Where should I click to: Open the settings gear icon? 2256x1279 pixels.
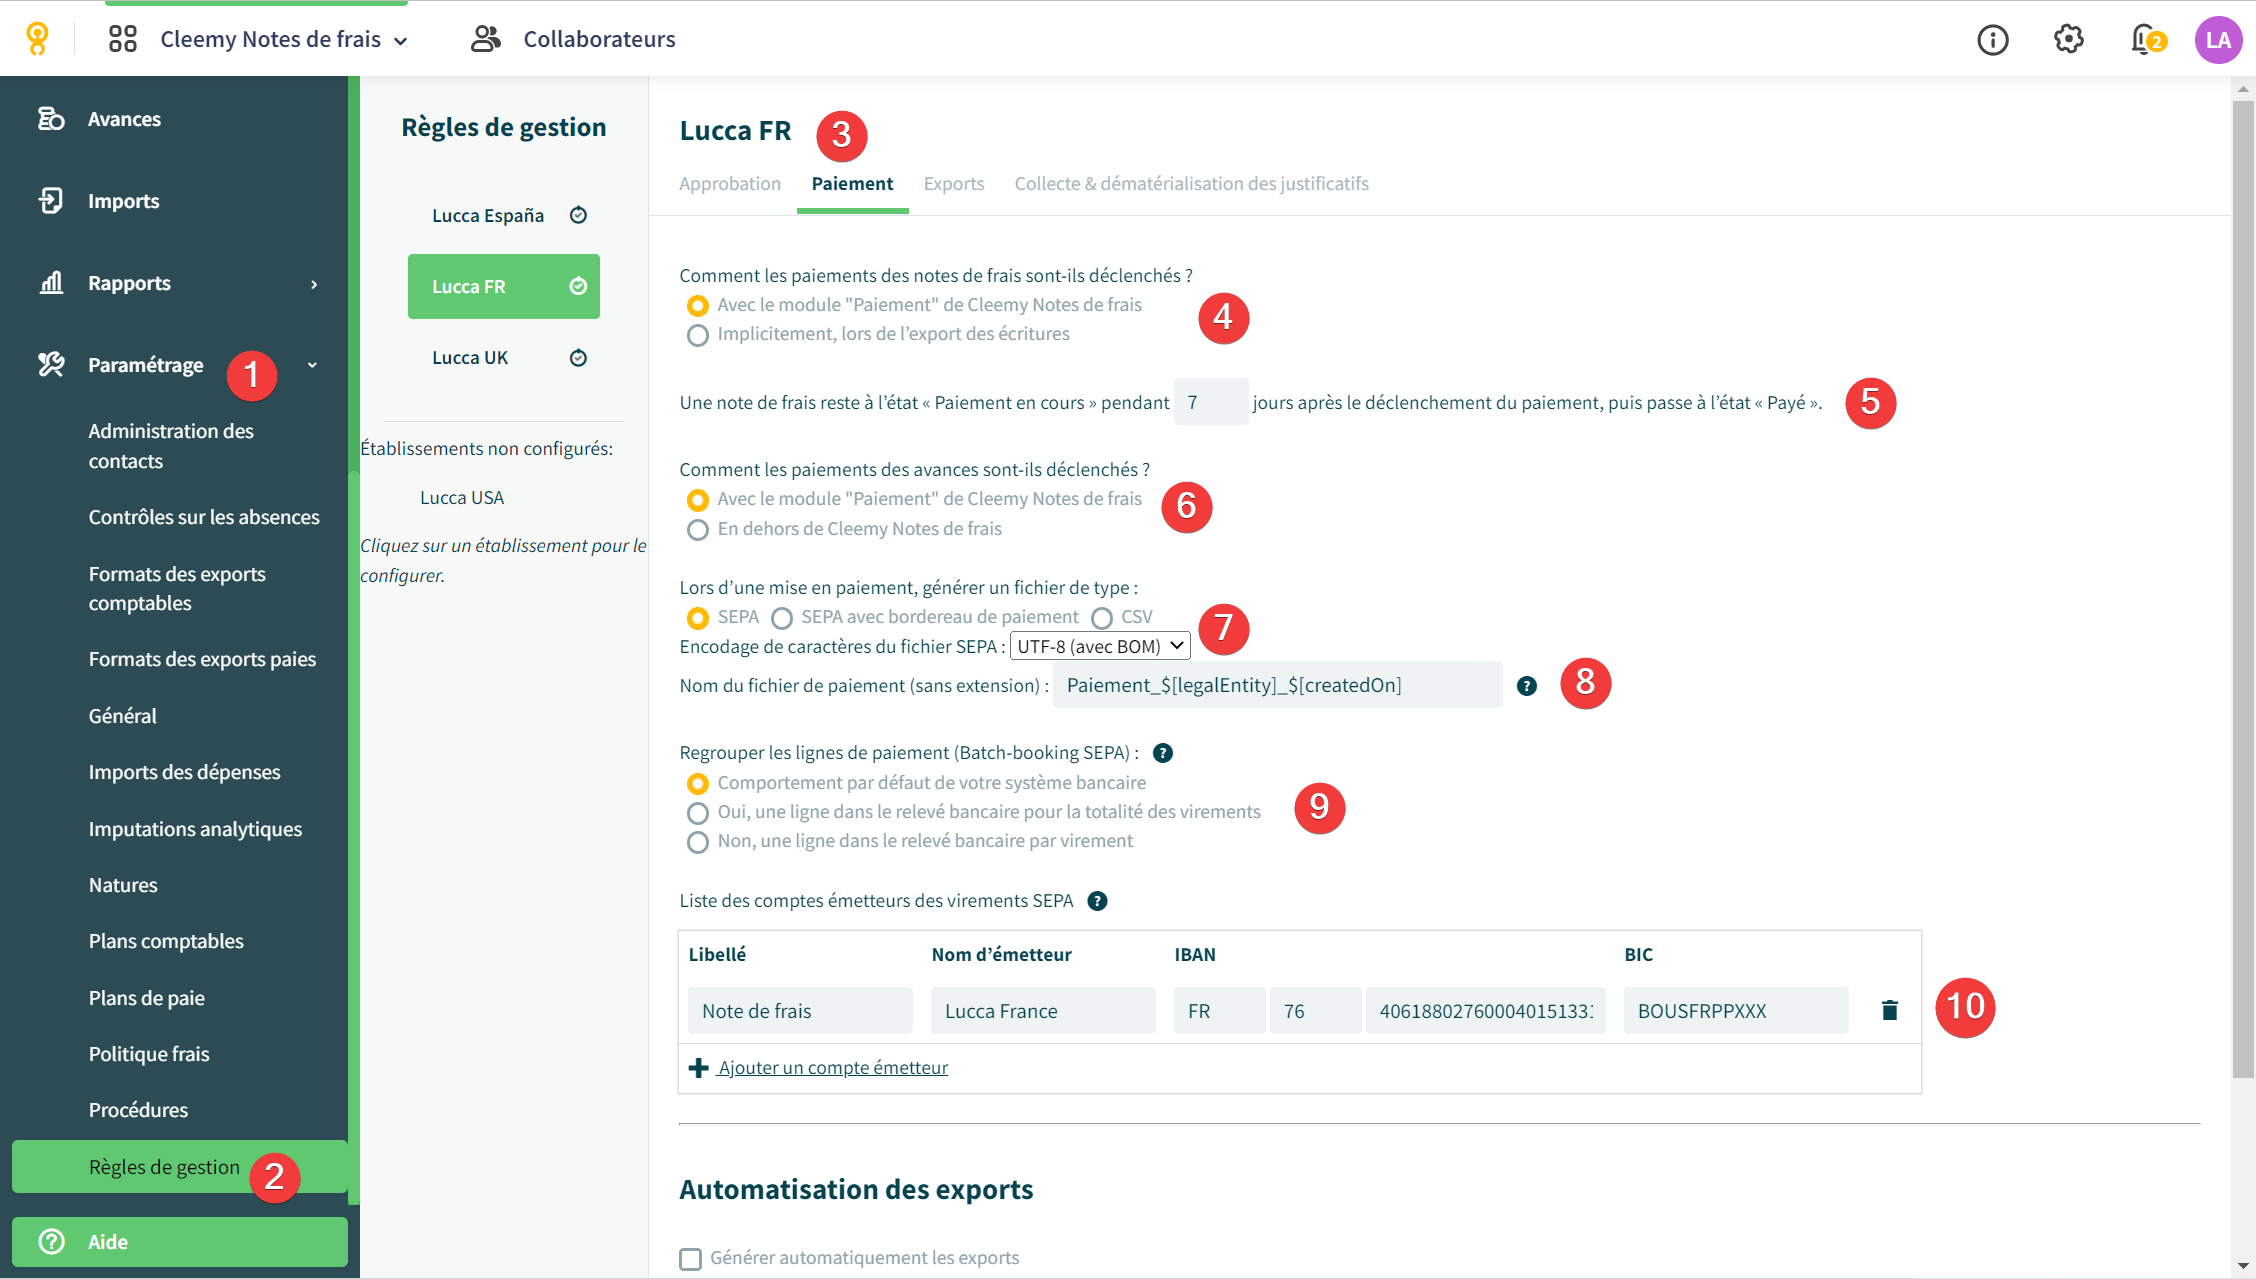(2068, 39)
